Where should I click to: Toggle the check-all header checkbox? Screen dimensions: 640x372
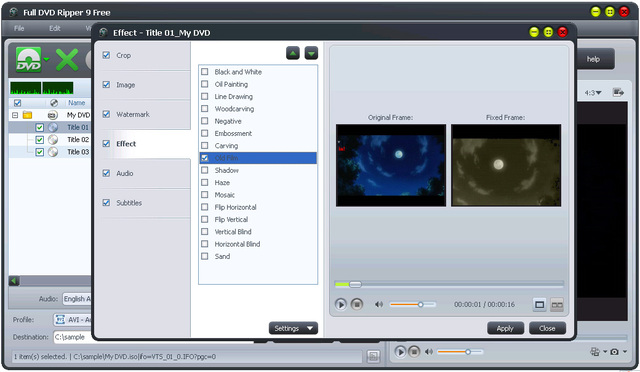[x=18, y=103]
